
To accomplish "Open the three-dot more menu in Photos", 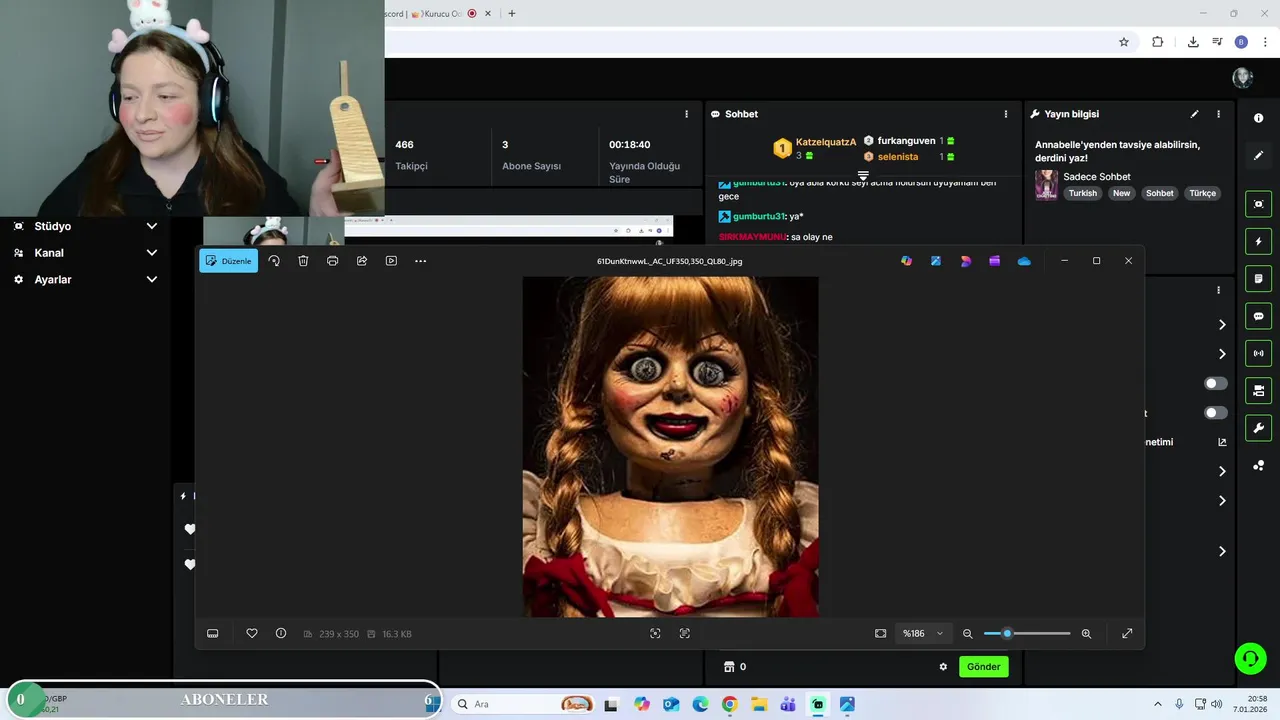I will tap(420, 261).
